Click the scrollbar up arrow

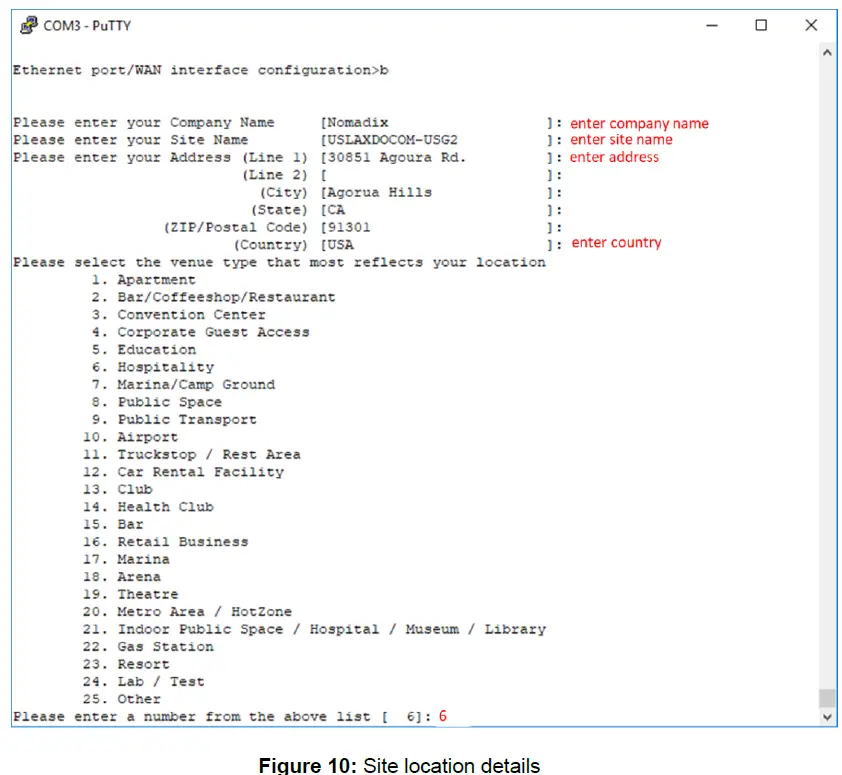827,53
